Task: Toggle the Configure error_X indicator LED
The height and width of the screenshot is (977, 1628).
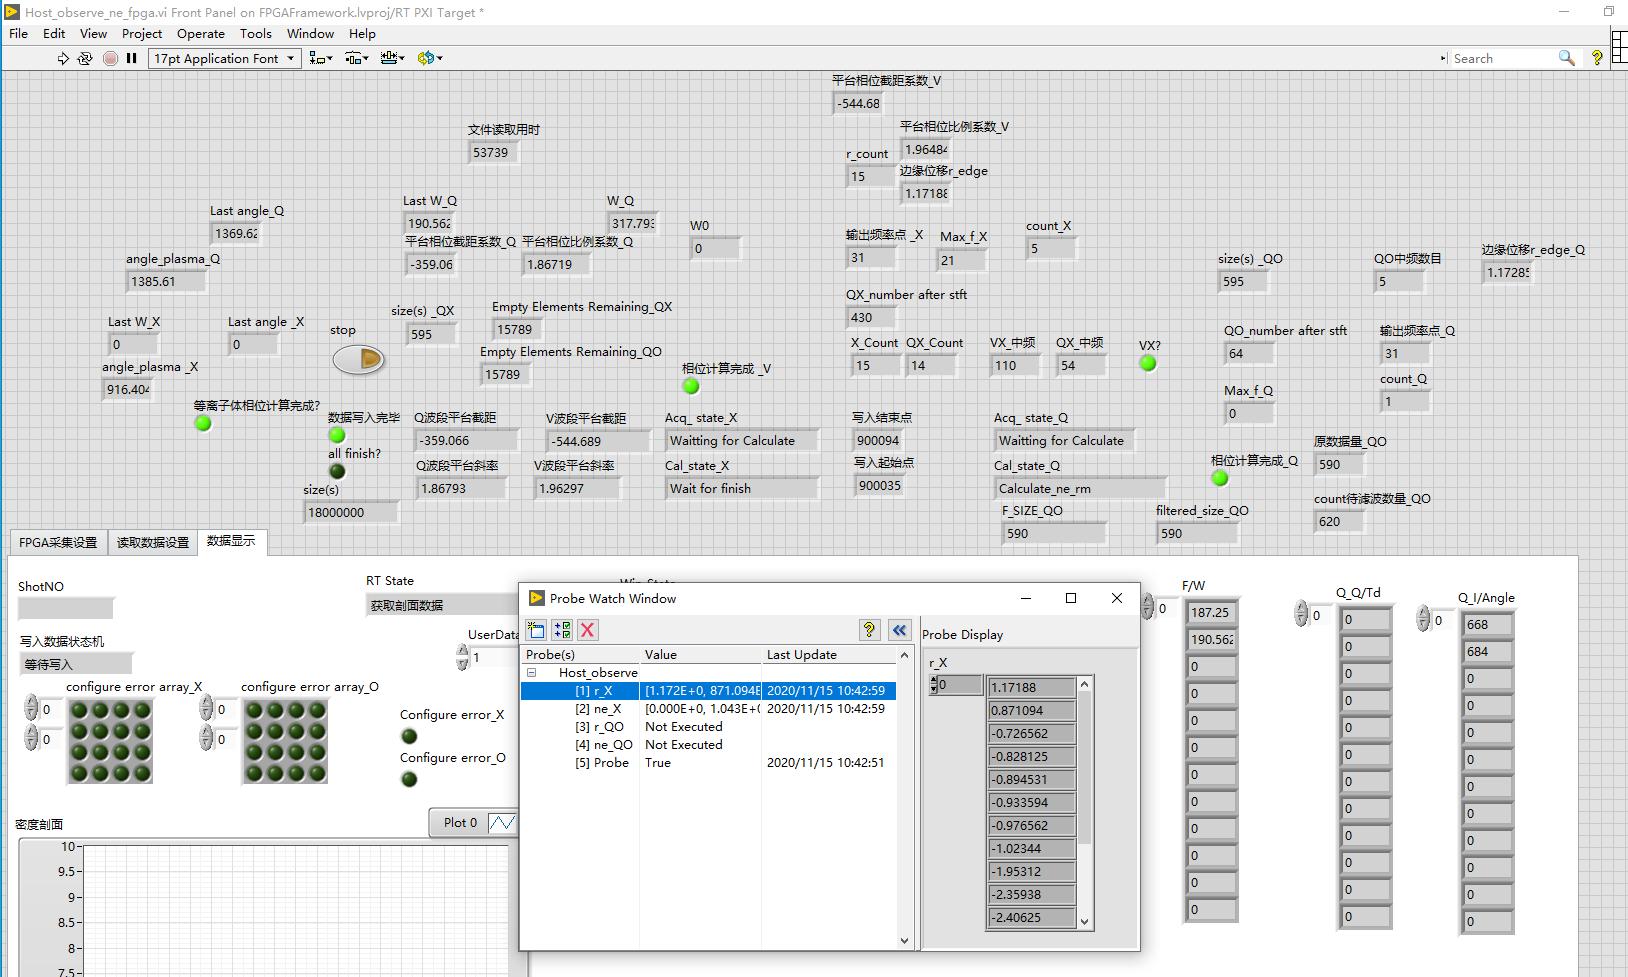Action: [x=409, y=737]
